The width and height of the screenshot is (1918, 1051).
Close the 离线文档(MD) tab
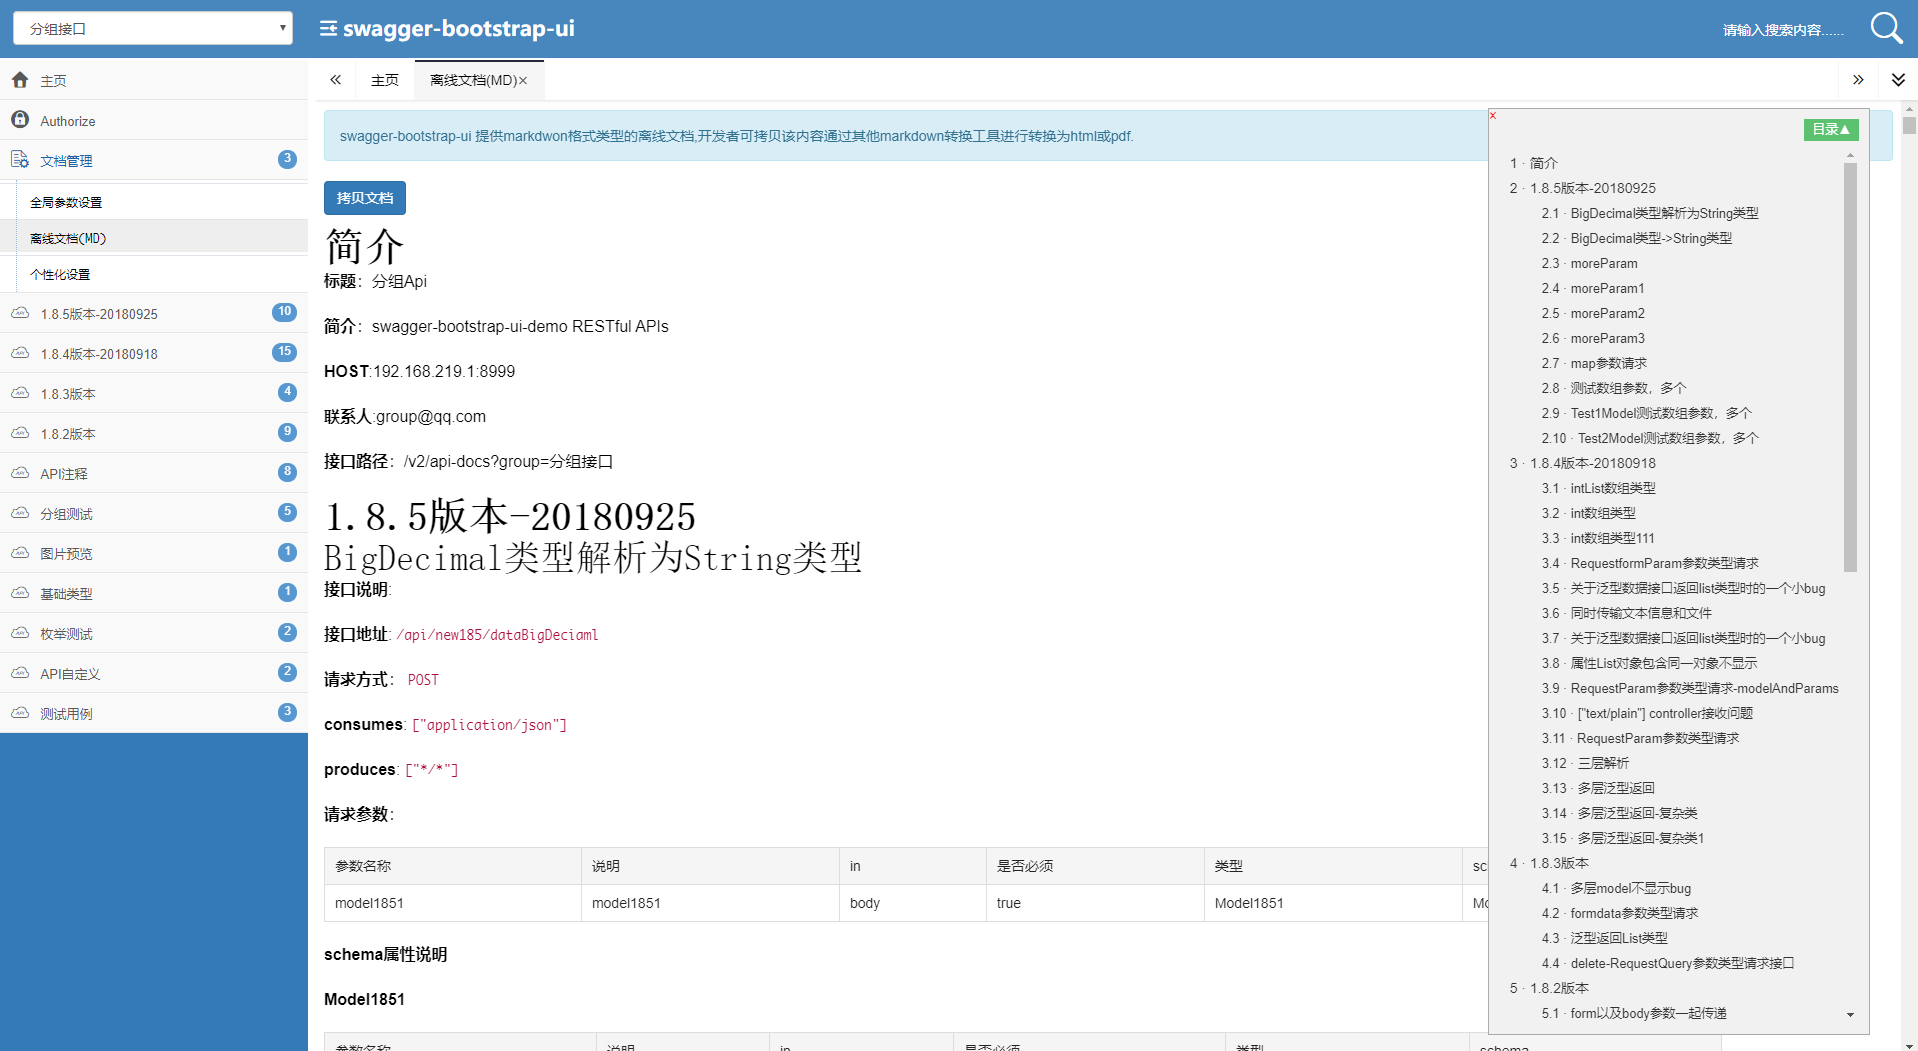pos(523,81)
